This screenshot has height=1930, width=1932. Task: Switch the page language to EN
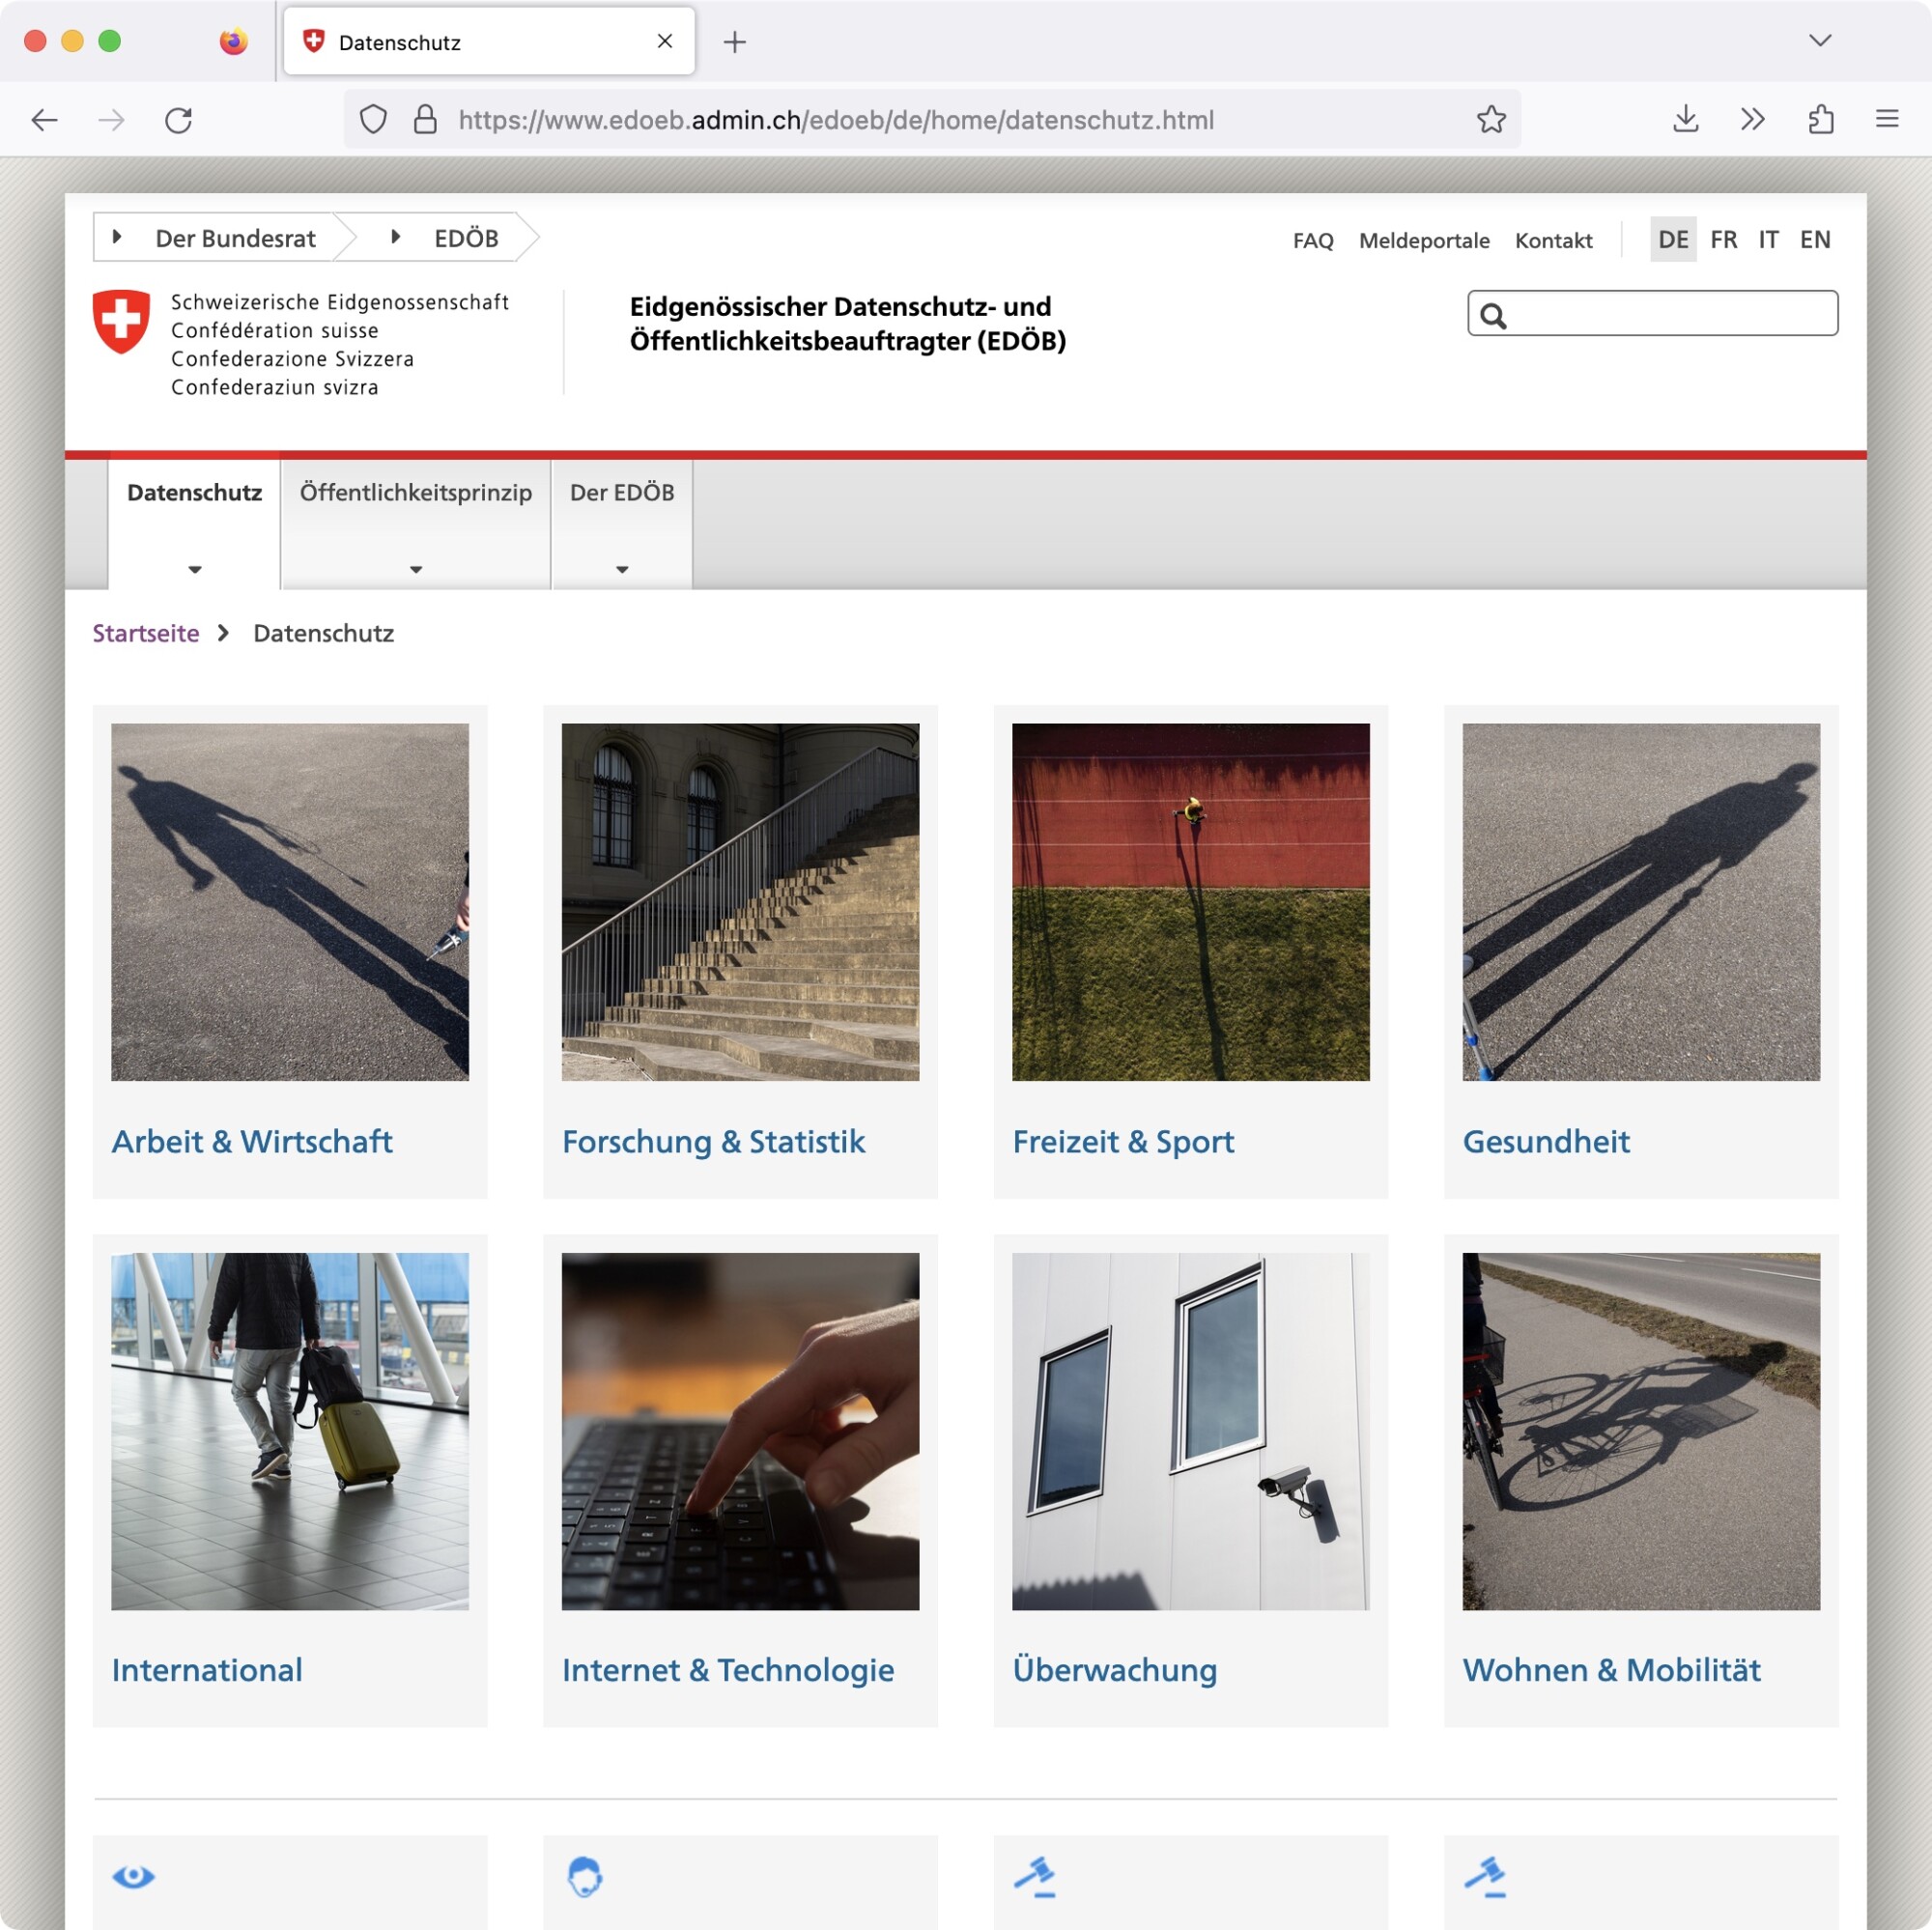click(1815, 239)
